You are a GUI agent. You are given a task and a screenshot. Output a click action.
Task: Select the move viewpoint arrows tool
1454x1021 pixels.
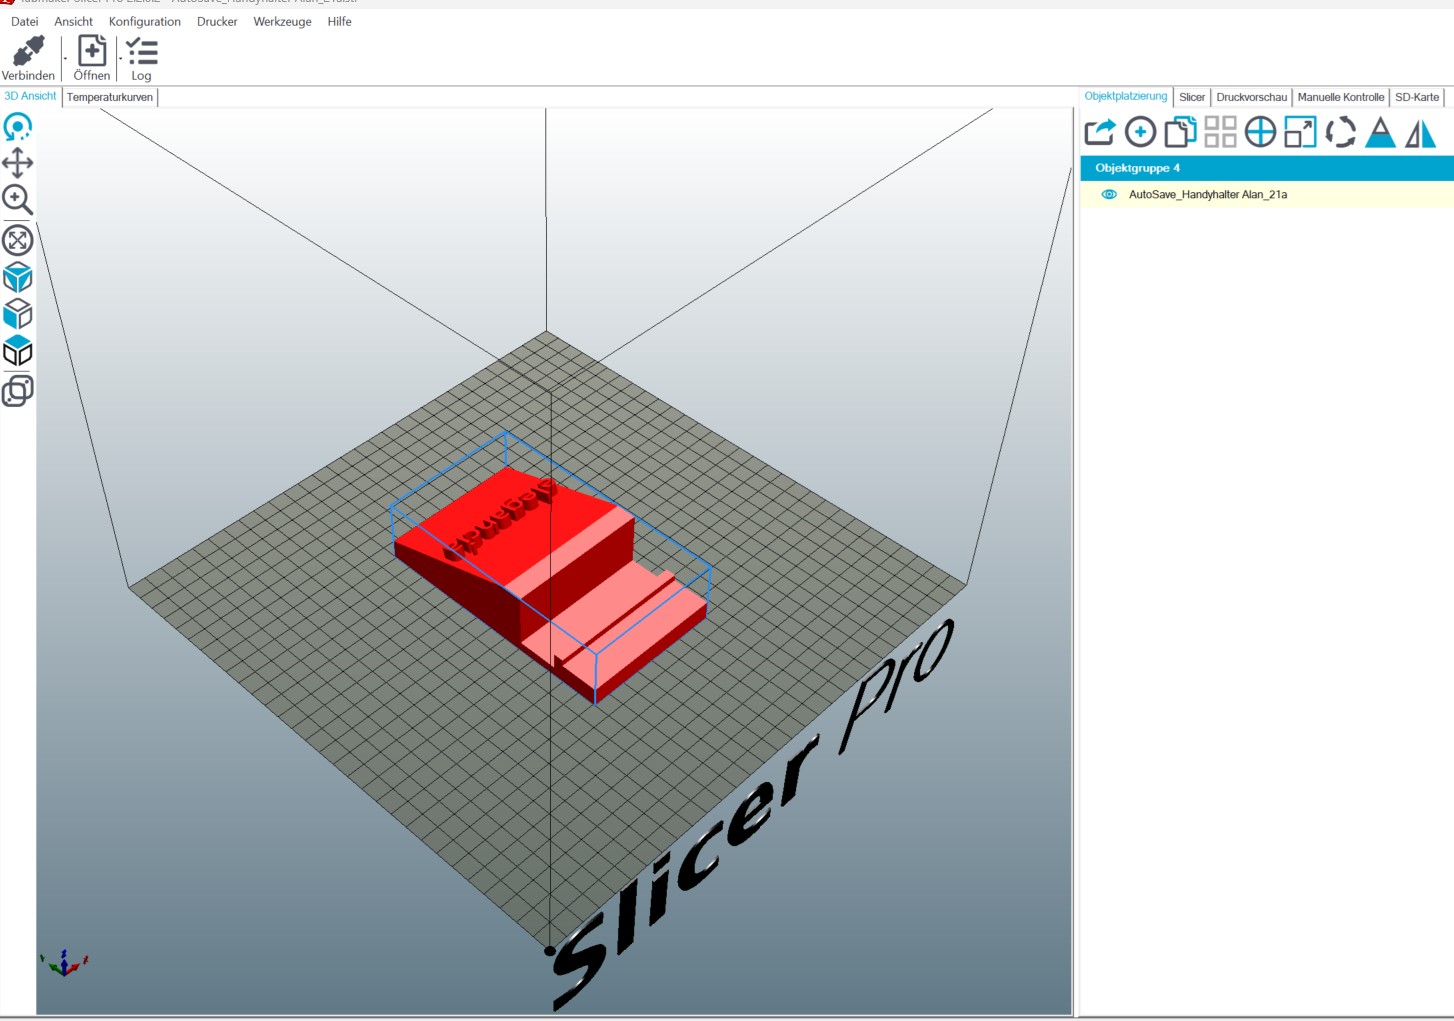coord(18,163)
